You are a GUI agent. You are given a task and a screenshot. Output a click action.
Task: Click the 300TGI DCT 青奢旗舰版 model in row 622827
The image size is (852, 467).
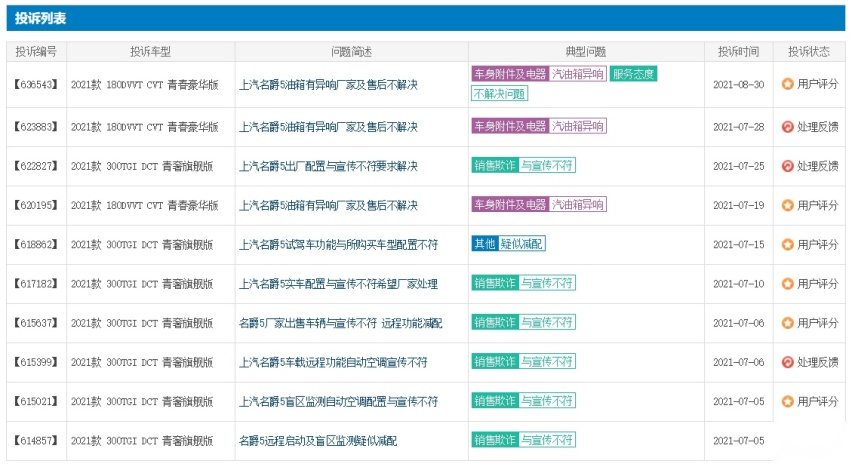pyautogui.click(x=142, y=166)
